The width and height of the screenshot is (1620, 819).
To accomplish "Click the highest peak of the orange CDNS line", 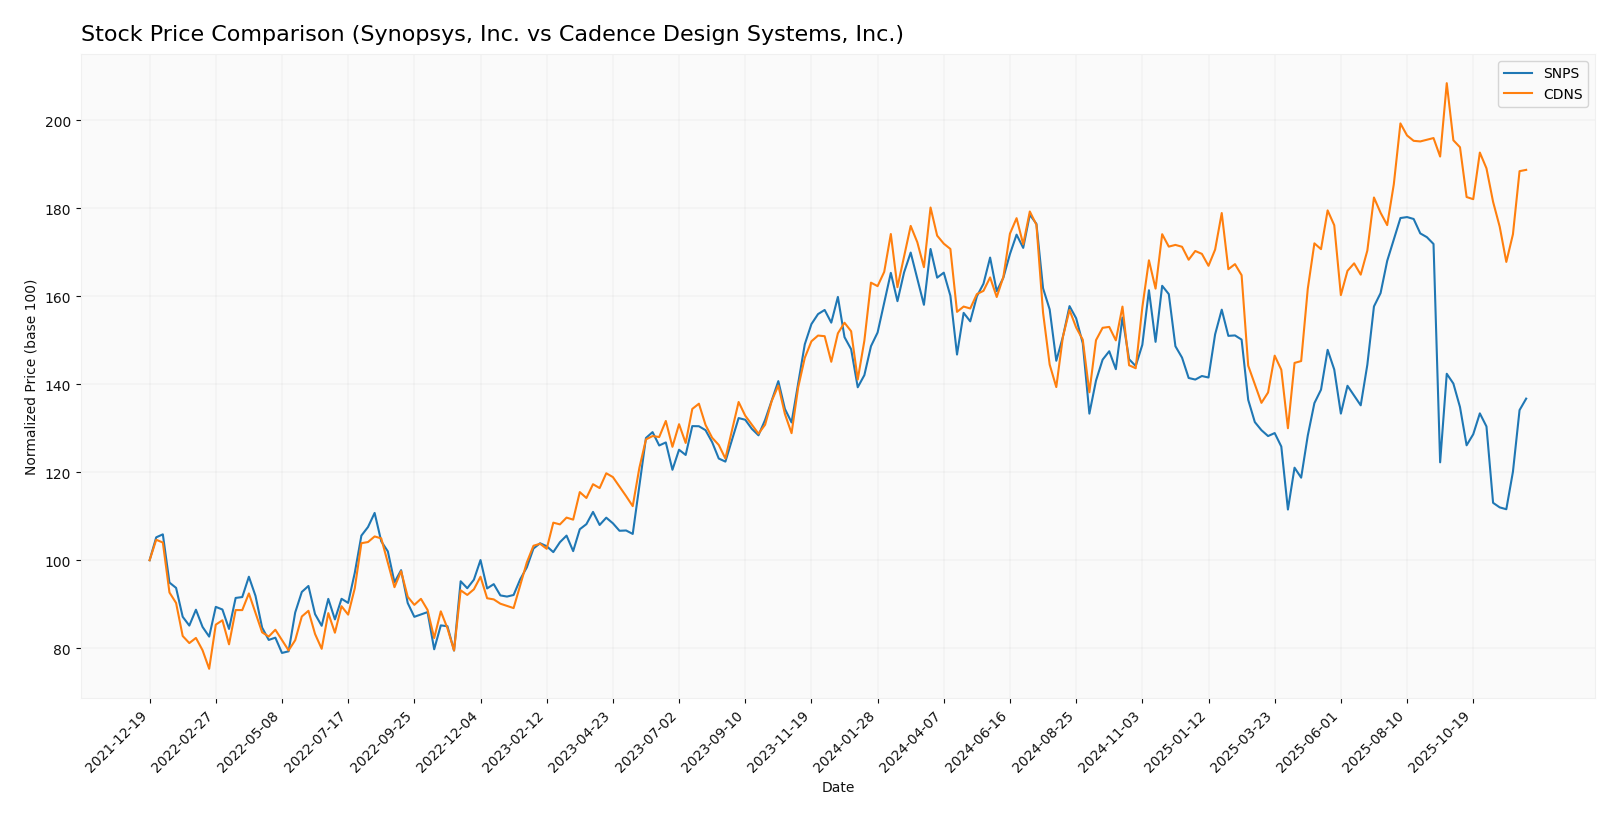I will (1446, 83).
